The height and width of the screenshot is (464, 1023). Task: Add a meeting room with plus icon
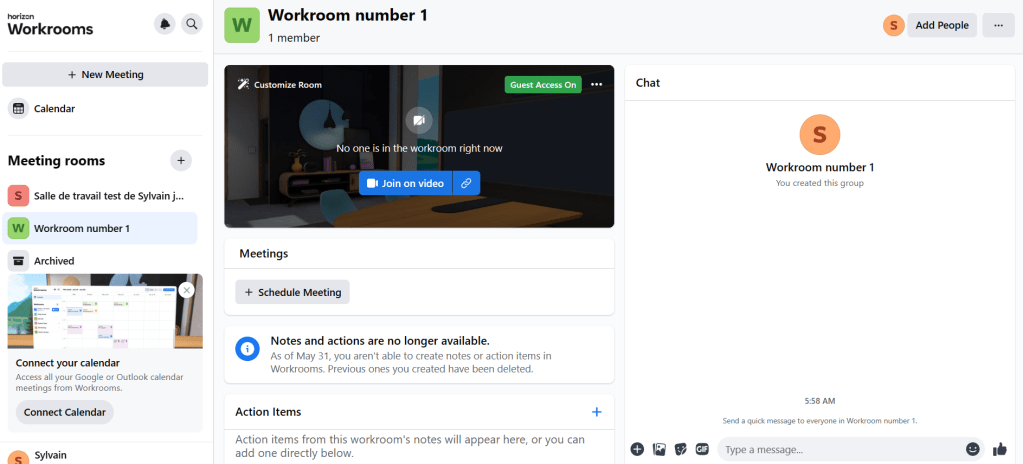(x=180, y=160)
